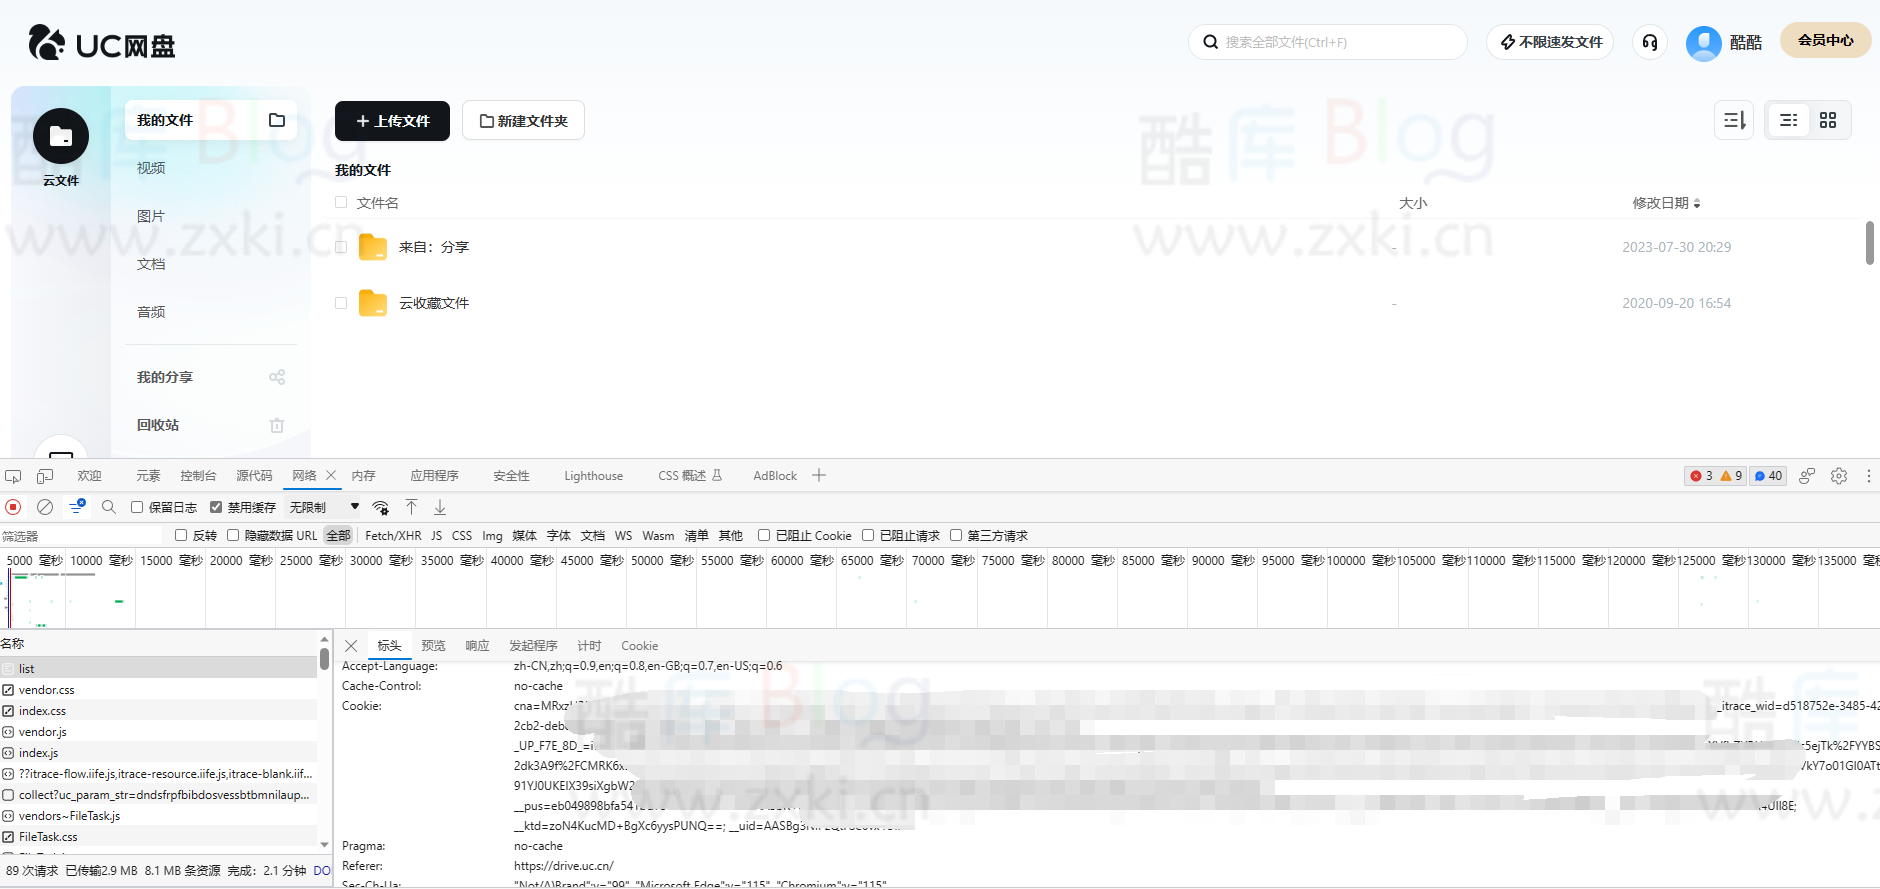Click import HAR upload arrow
The image size is (1880, 889).
point(411,507)
